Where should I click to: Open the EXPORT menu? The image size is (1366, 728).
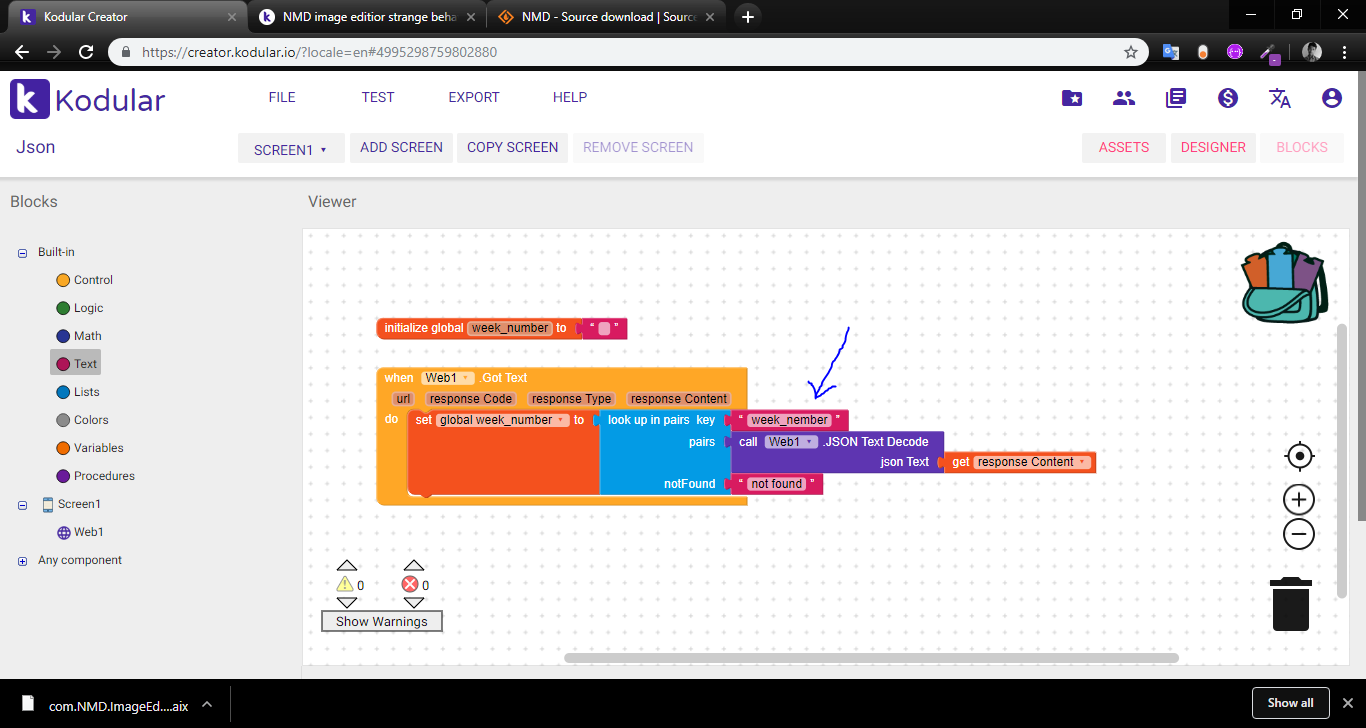point(474,97)
